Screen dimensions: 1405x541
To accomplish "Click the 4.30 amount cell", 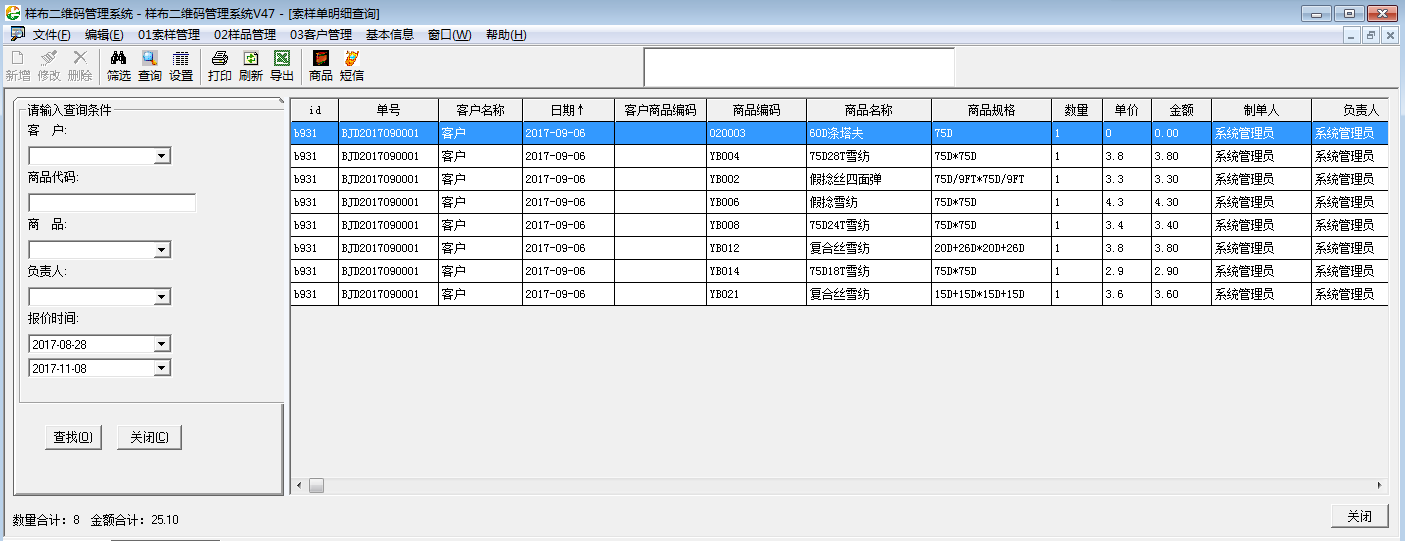I will (1181, 202).
